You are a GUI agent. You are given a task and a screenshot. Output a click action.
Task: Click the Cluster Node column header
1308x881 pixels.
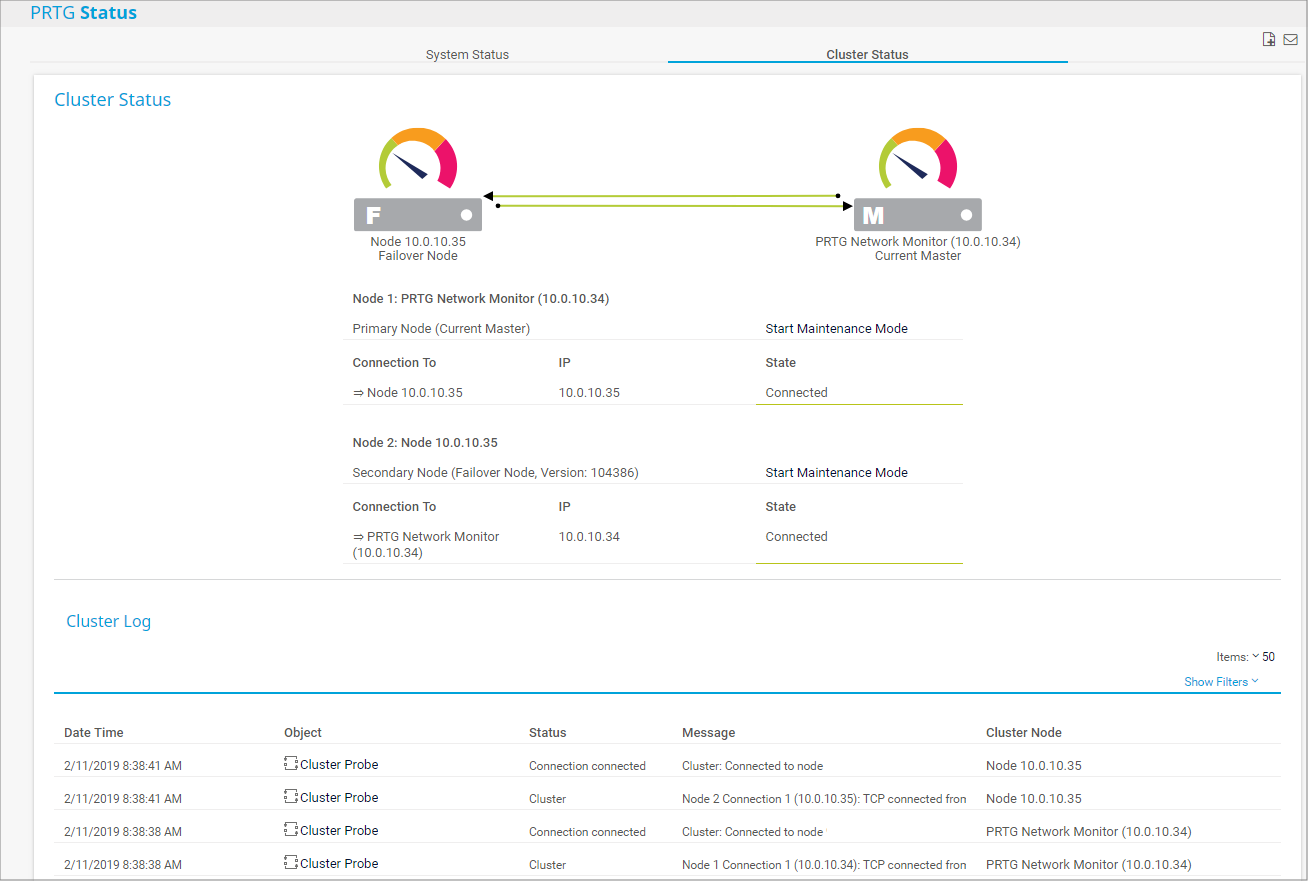point(1023,733)
